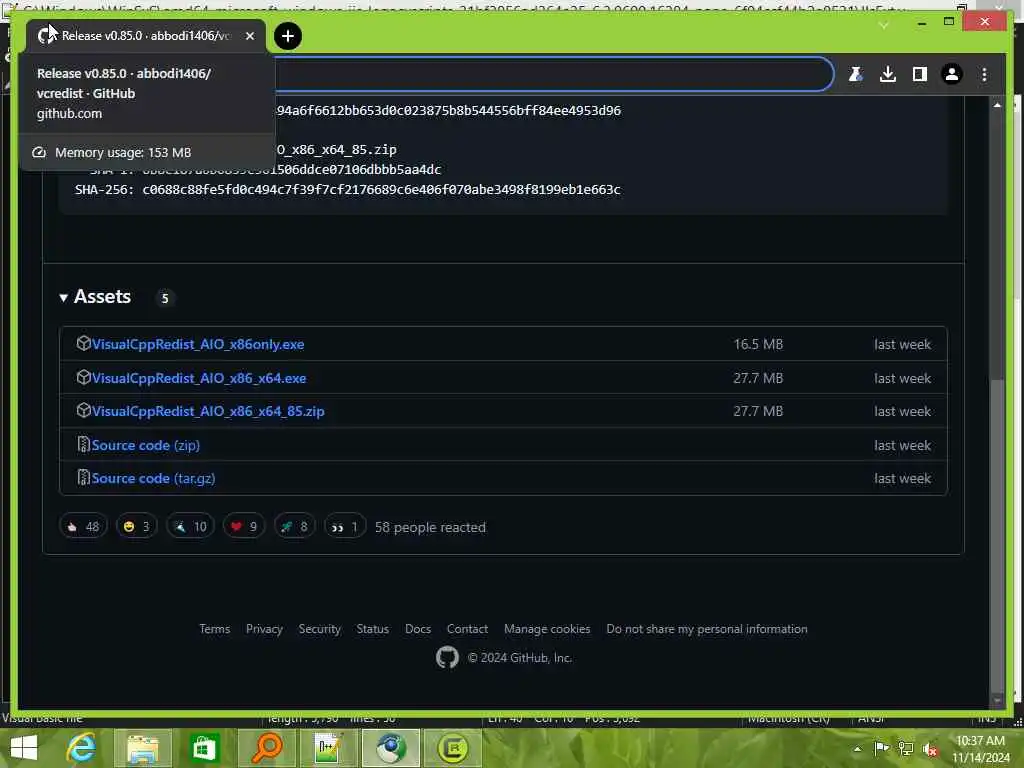Click in the browser address bar

coord(552,74)
